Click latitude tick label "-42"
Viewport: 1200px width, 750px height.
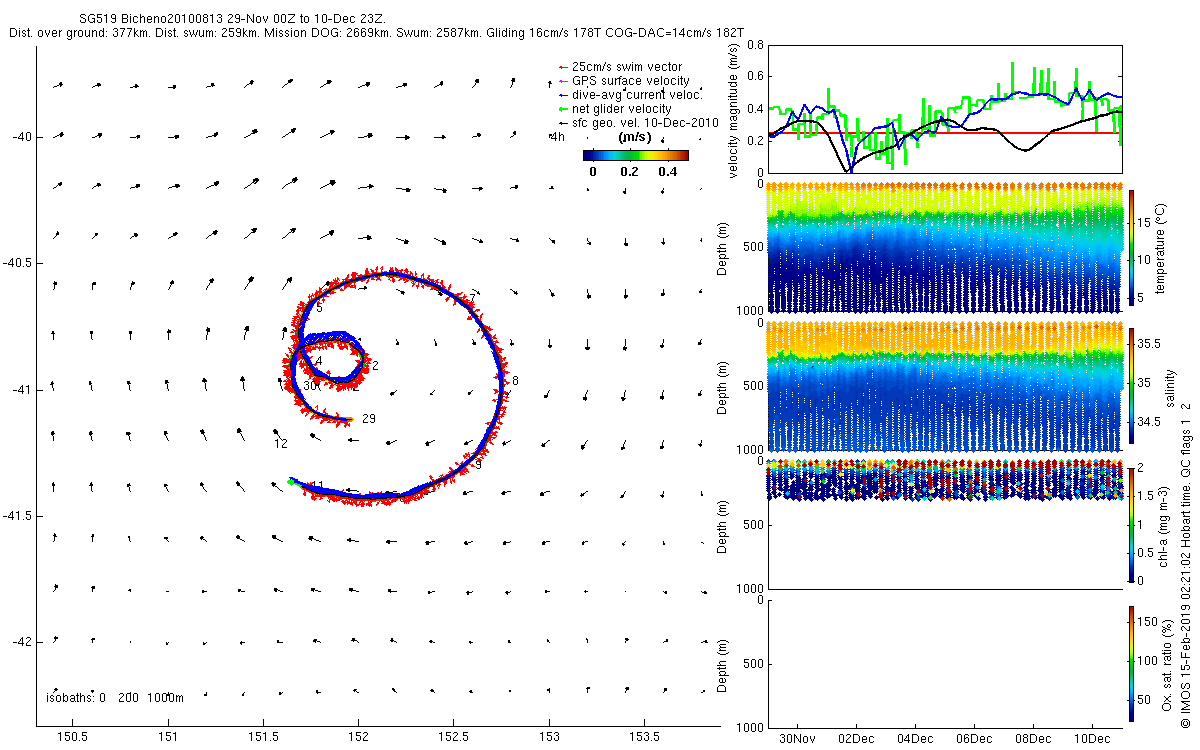click(x=21, y=641)
